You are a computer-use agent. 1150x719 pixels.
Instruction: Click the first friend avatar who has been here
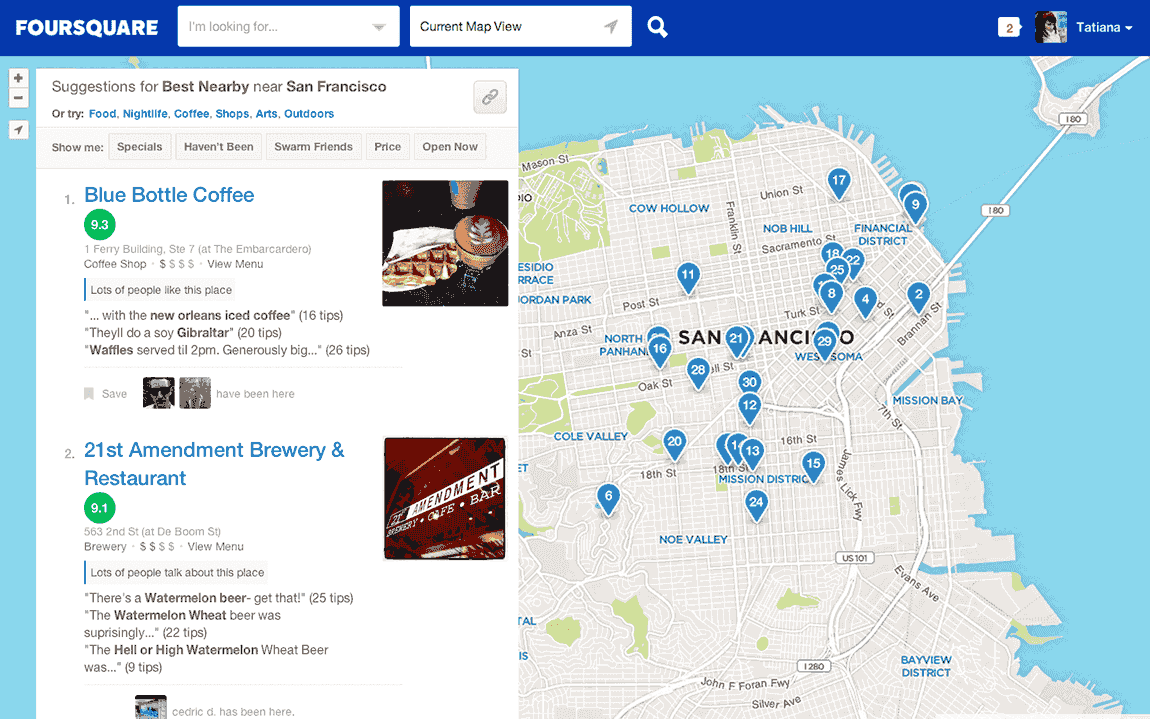click(158, 393)
